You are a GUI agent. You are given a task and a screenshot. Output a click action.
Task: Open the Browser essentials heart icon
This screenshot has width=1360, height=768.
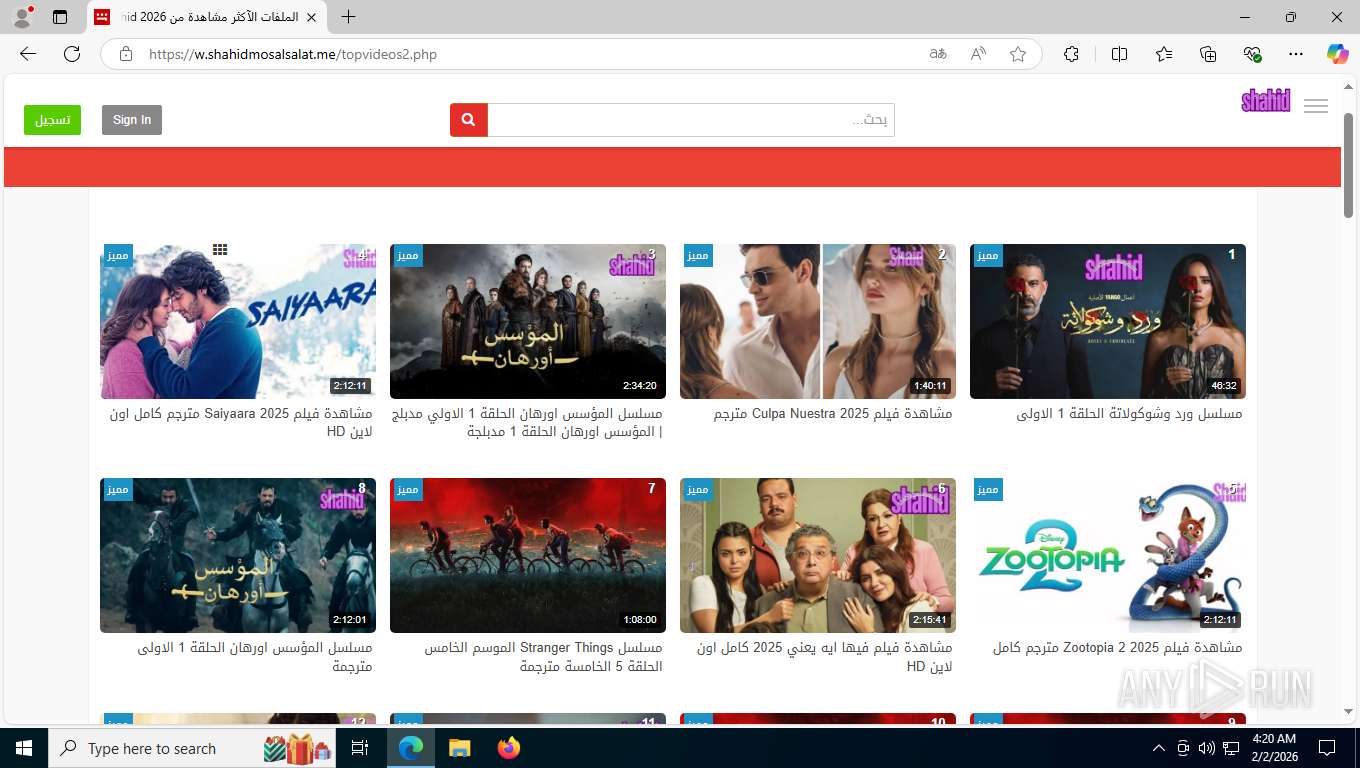pos(1252,54)
